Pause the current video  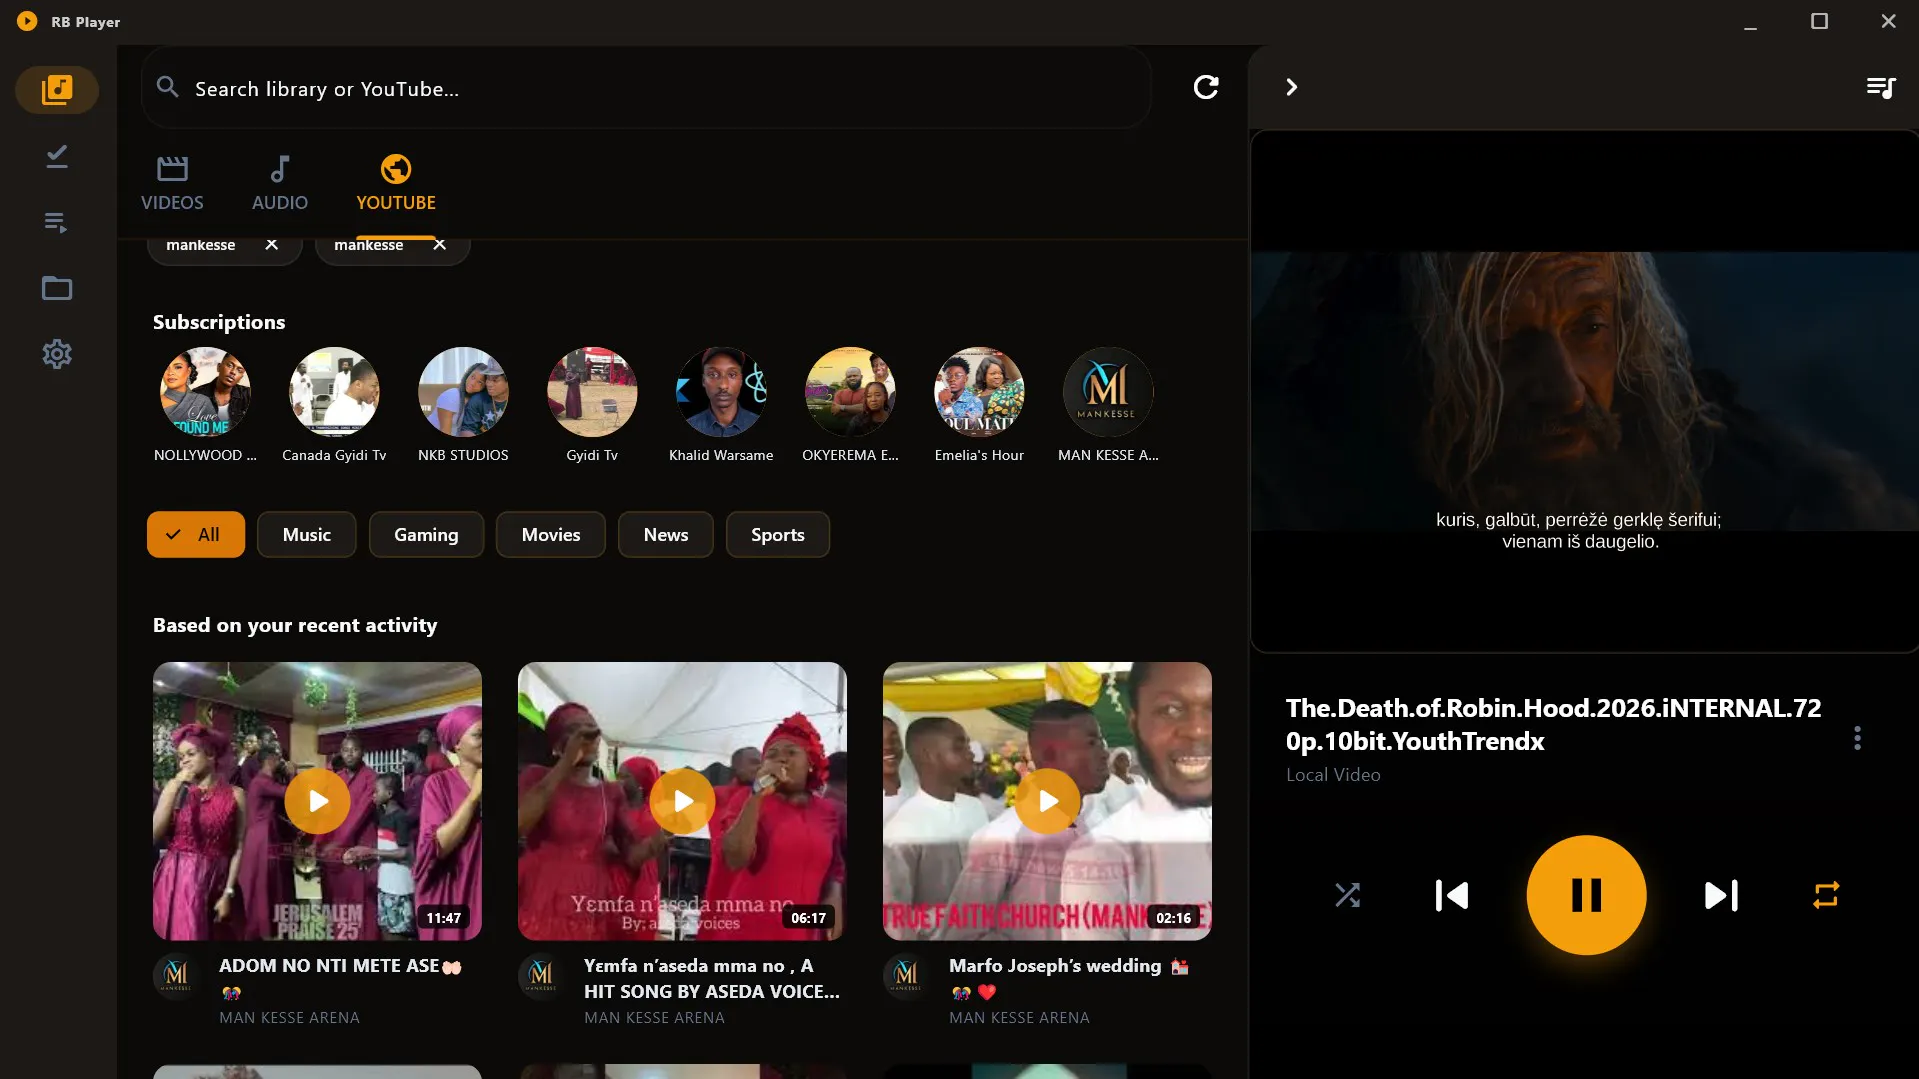1586,895
